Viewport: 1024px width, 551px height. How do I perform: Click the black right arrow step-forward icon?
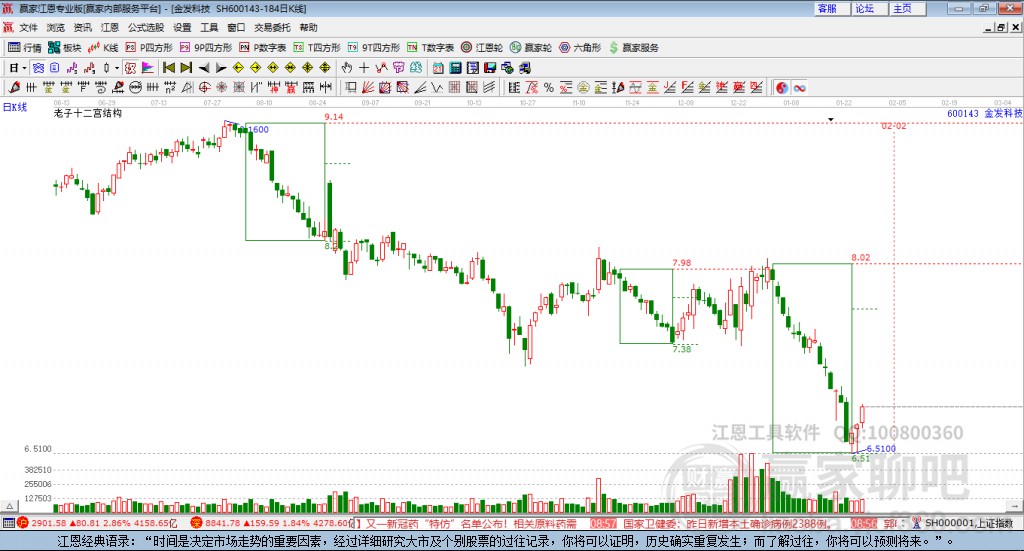(221, 68)
